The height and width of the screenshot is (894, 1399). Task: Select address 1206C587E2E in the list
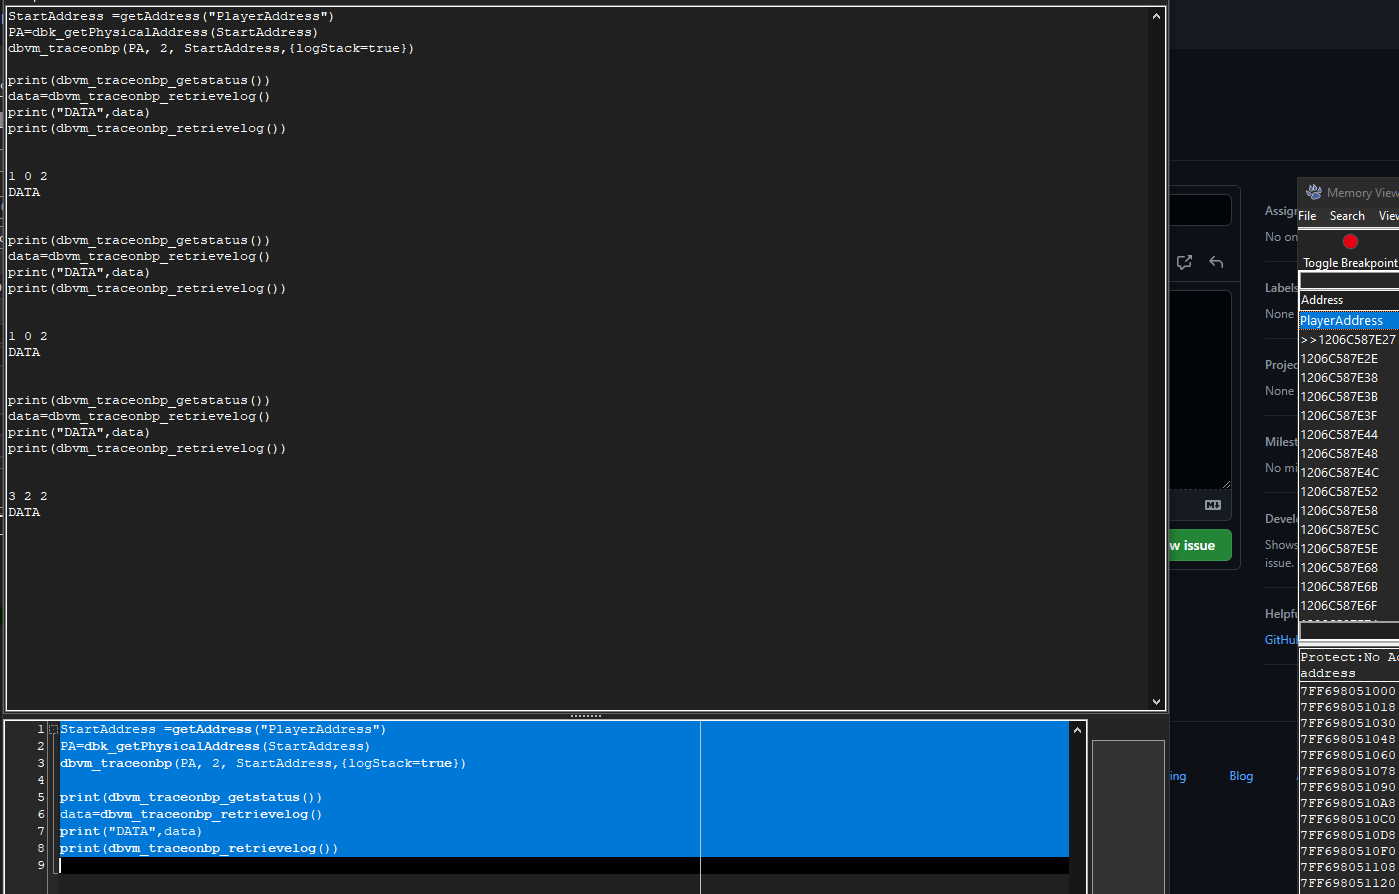(1340, 358)
